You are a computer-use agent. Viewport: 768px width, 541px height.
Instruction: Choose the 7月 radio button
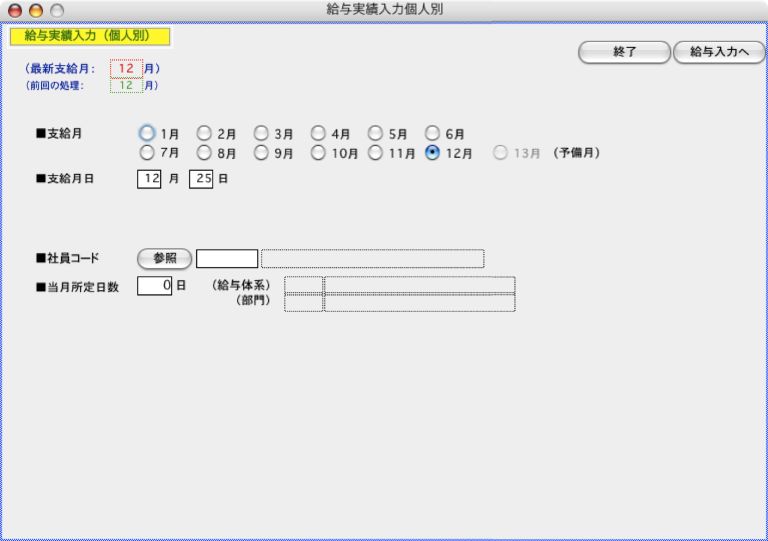coord(147,153)
